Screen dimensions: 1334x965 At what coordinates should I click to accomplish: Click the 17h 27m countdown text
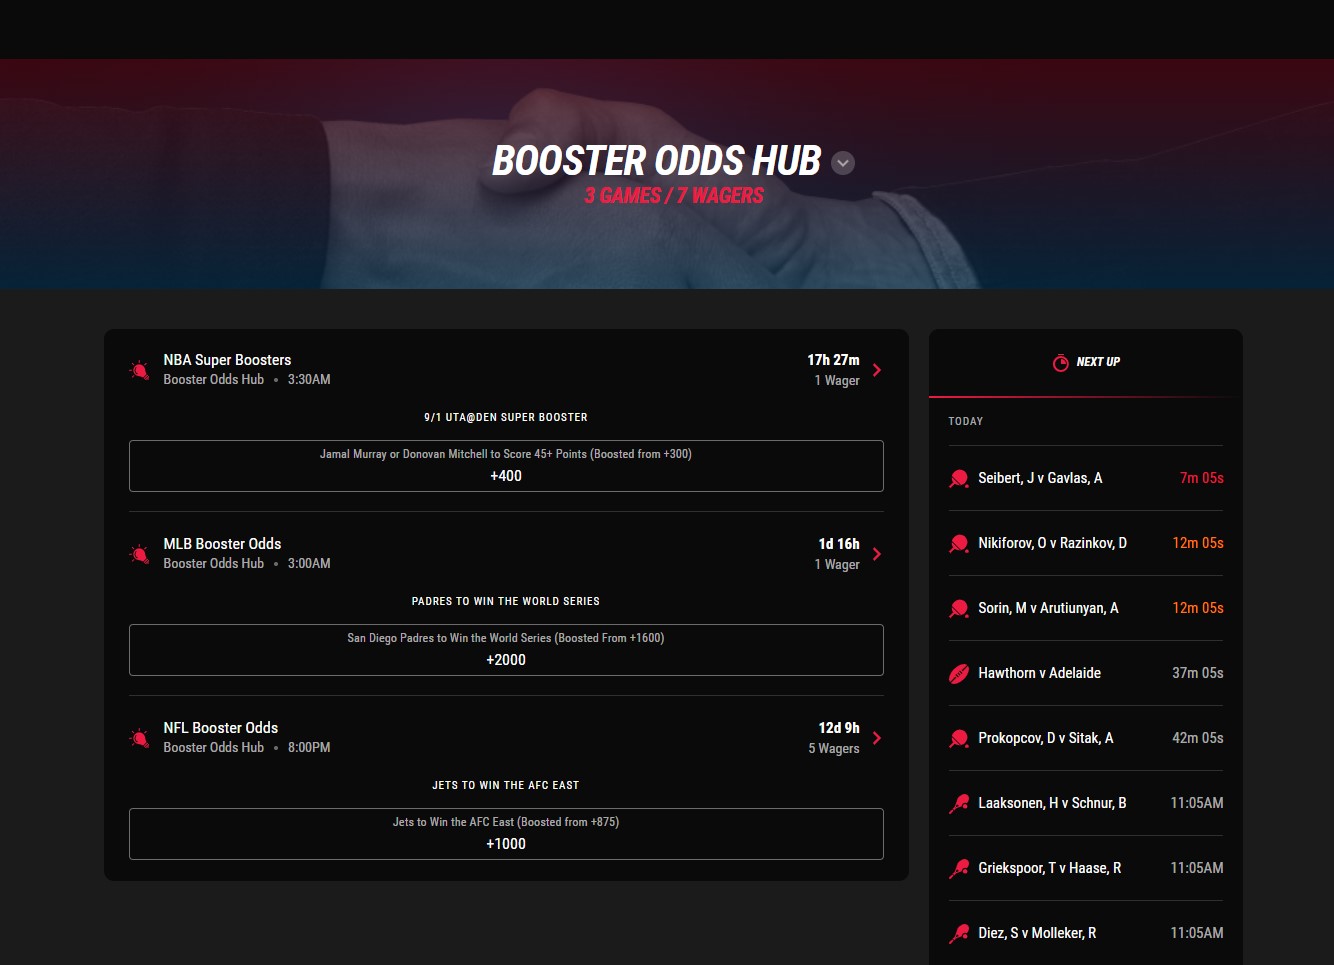click(833, 360)
